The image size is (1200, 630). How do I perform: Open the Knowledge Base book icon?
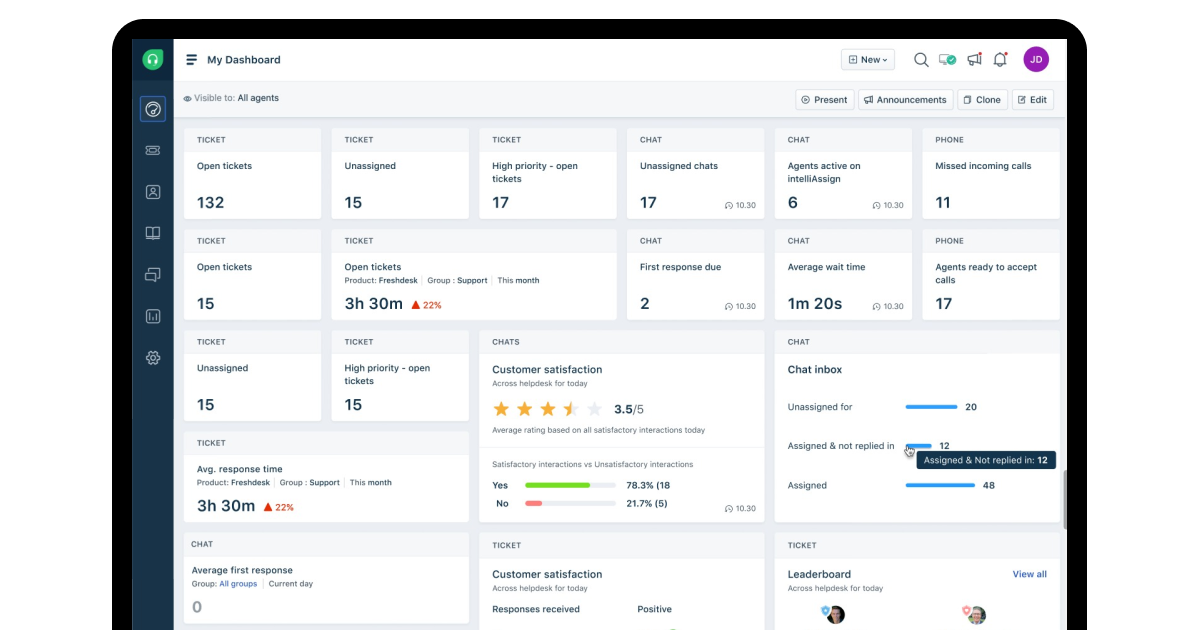pos(152,232)
